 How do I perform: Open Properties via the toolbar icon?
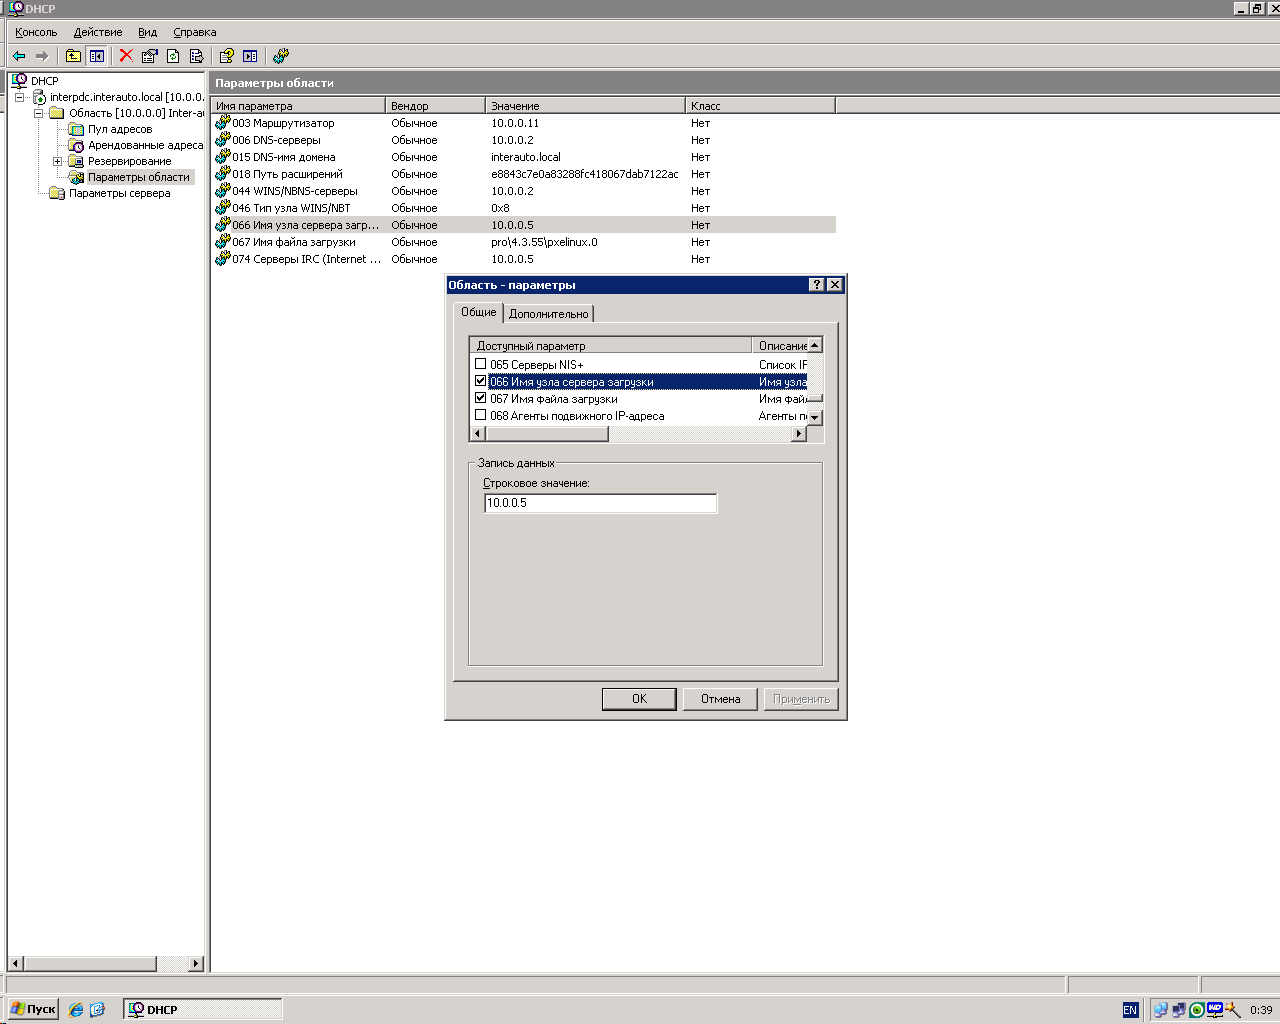pyautogui.click(x=149, y=55)
